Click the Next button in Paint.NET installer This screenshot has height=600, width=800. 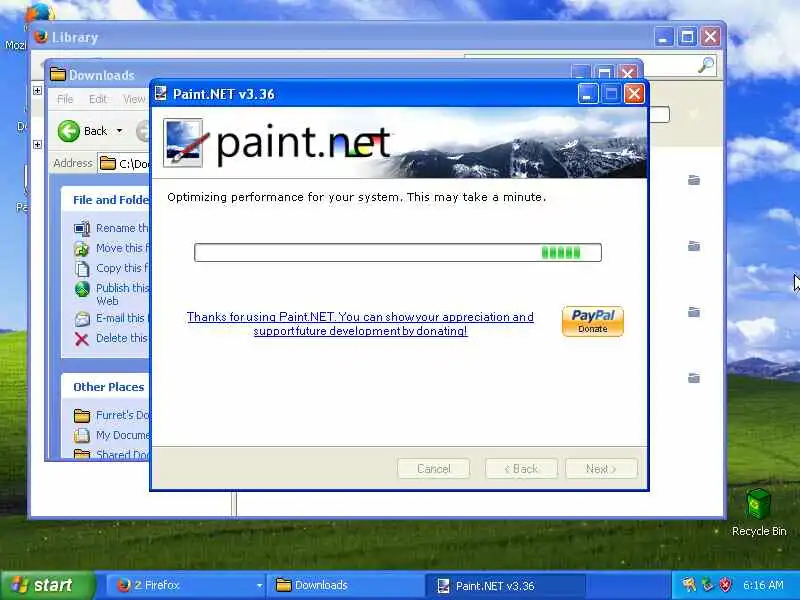coord(601,469)
